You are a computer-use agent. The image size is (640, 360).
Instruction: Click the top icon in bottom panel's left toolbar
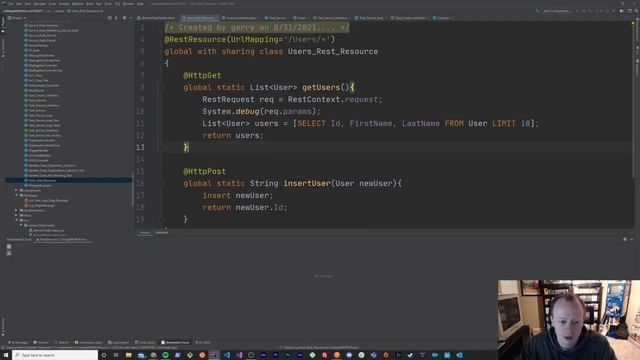(9, 247)
